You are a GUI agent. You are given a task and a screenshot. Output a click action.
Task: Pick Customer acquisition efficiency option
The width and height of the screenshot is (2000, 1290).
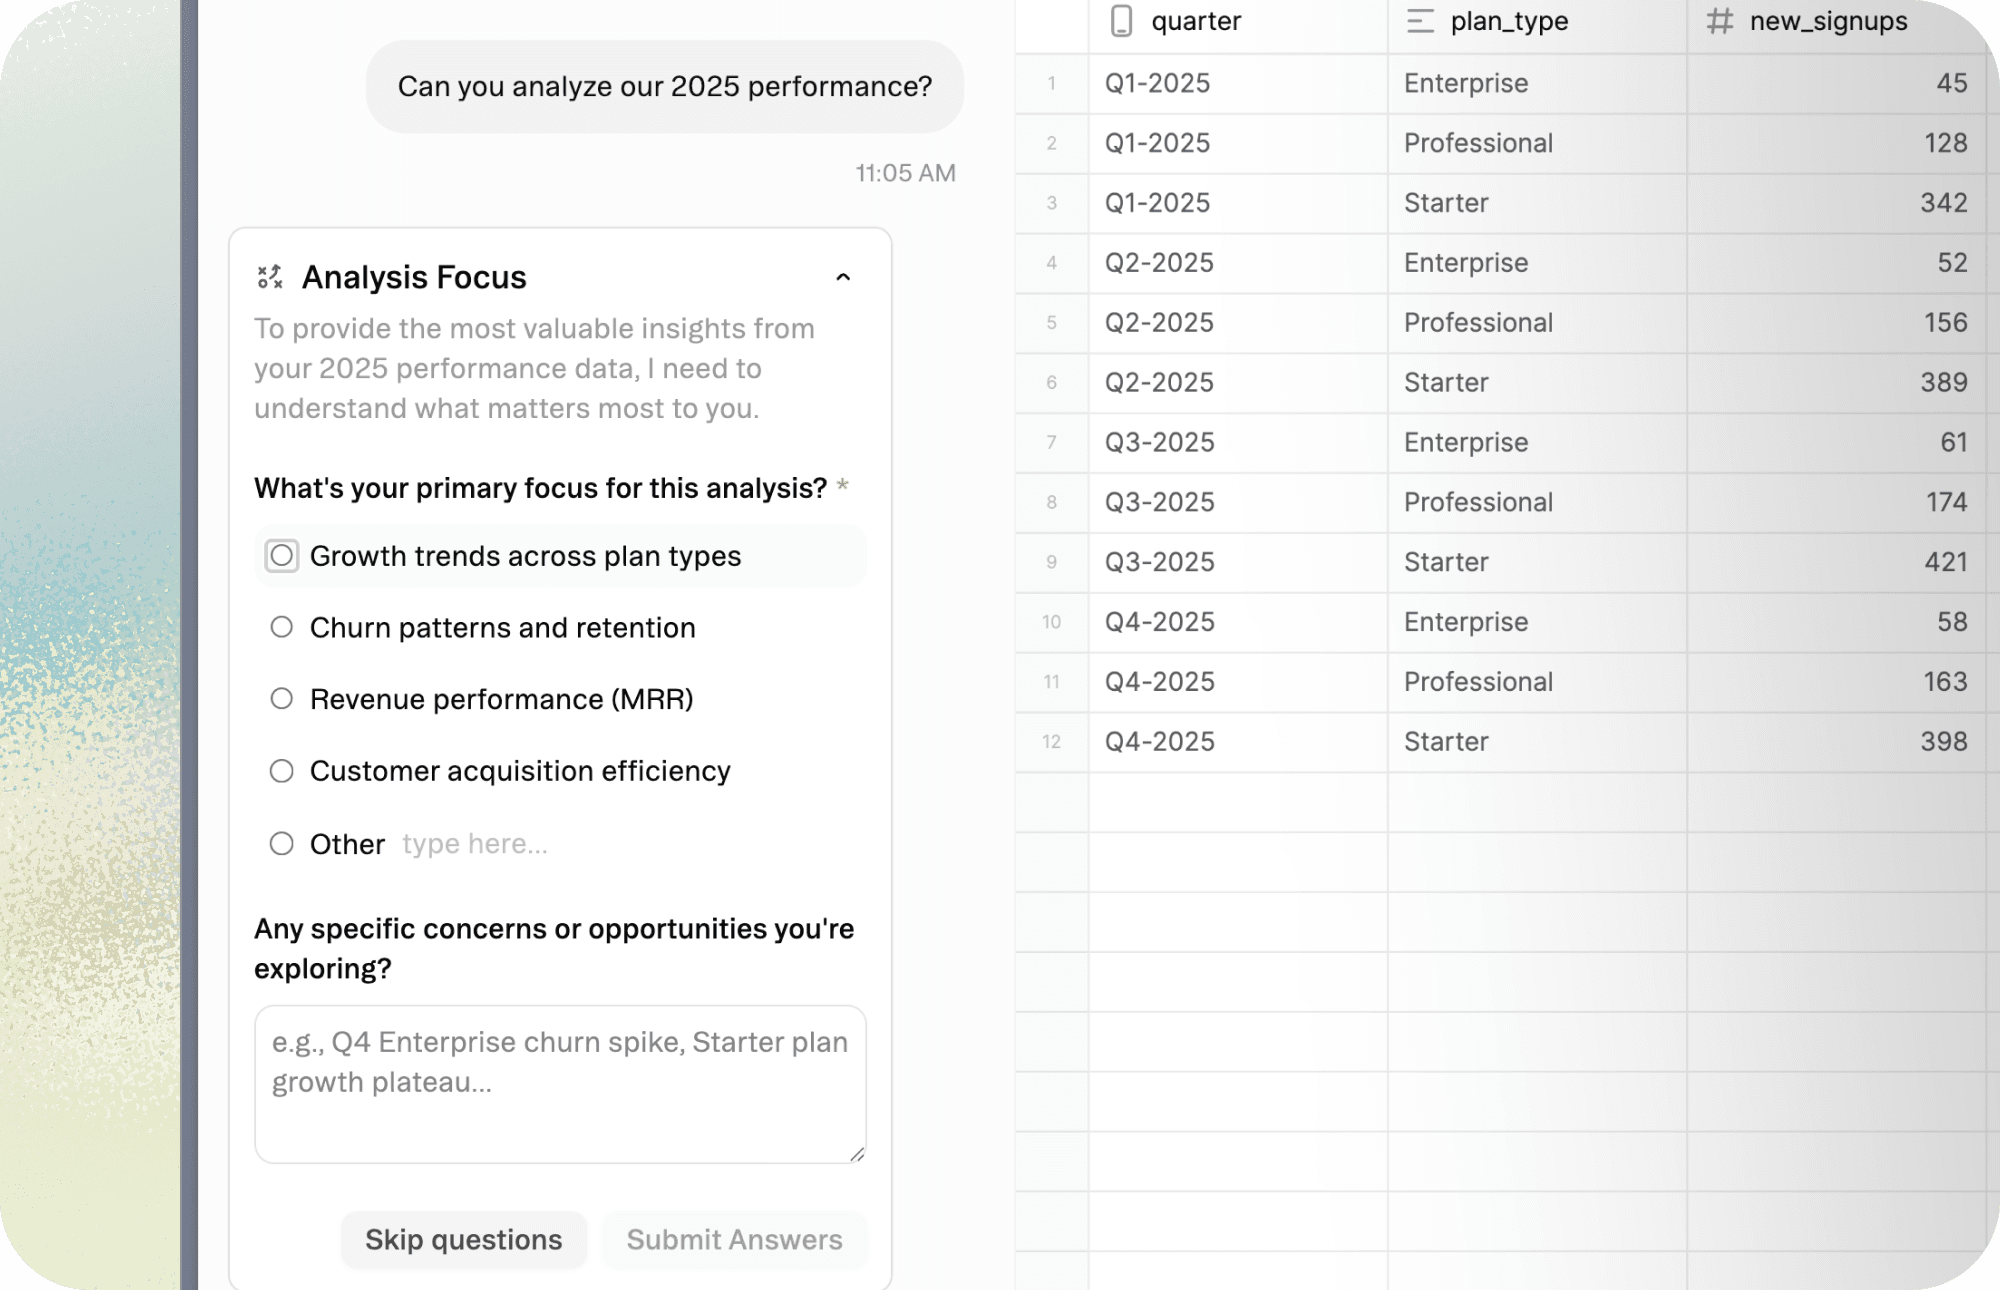click(x=282, y=771)
